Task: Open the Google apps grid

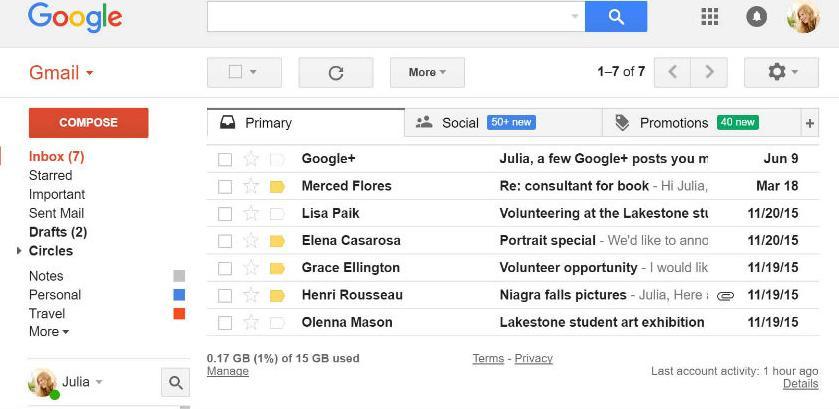Action: (x=710, y=17)
